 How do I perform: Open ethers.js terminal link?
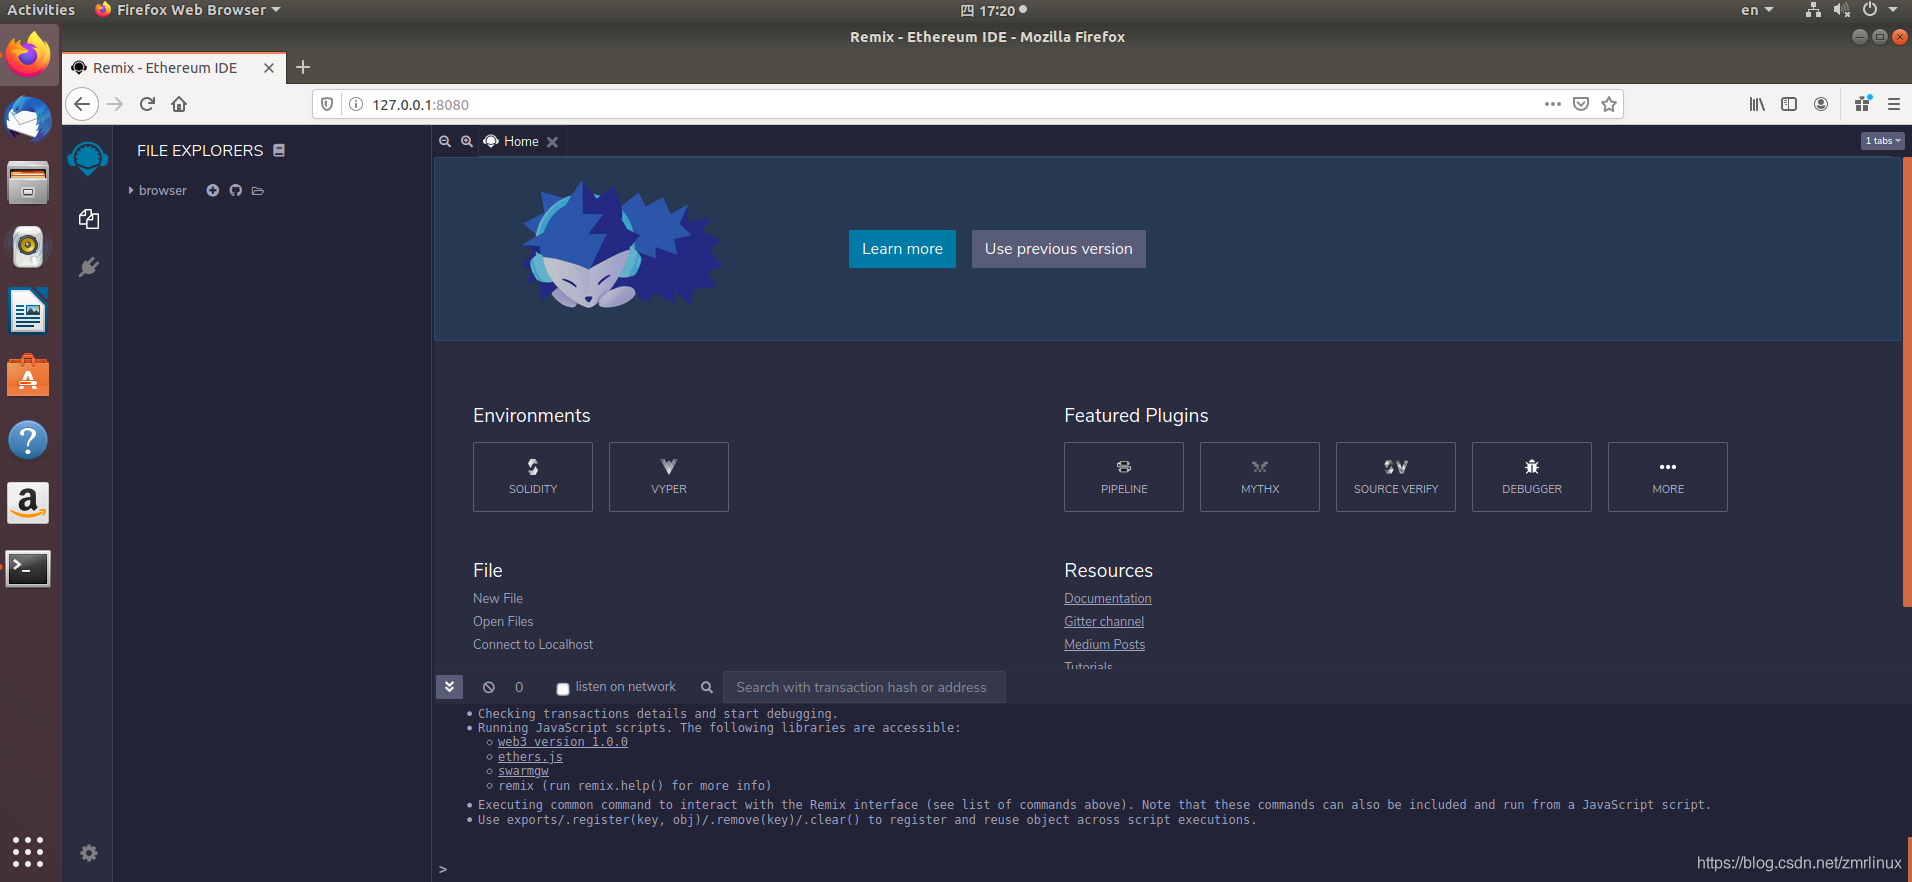click(530, 757)
